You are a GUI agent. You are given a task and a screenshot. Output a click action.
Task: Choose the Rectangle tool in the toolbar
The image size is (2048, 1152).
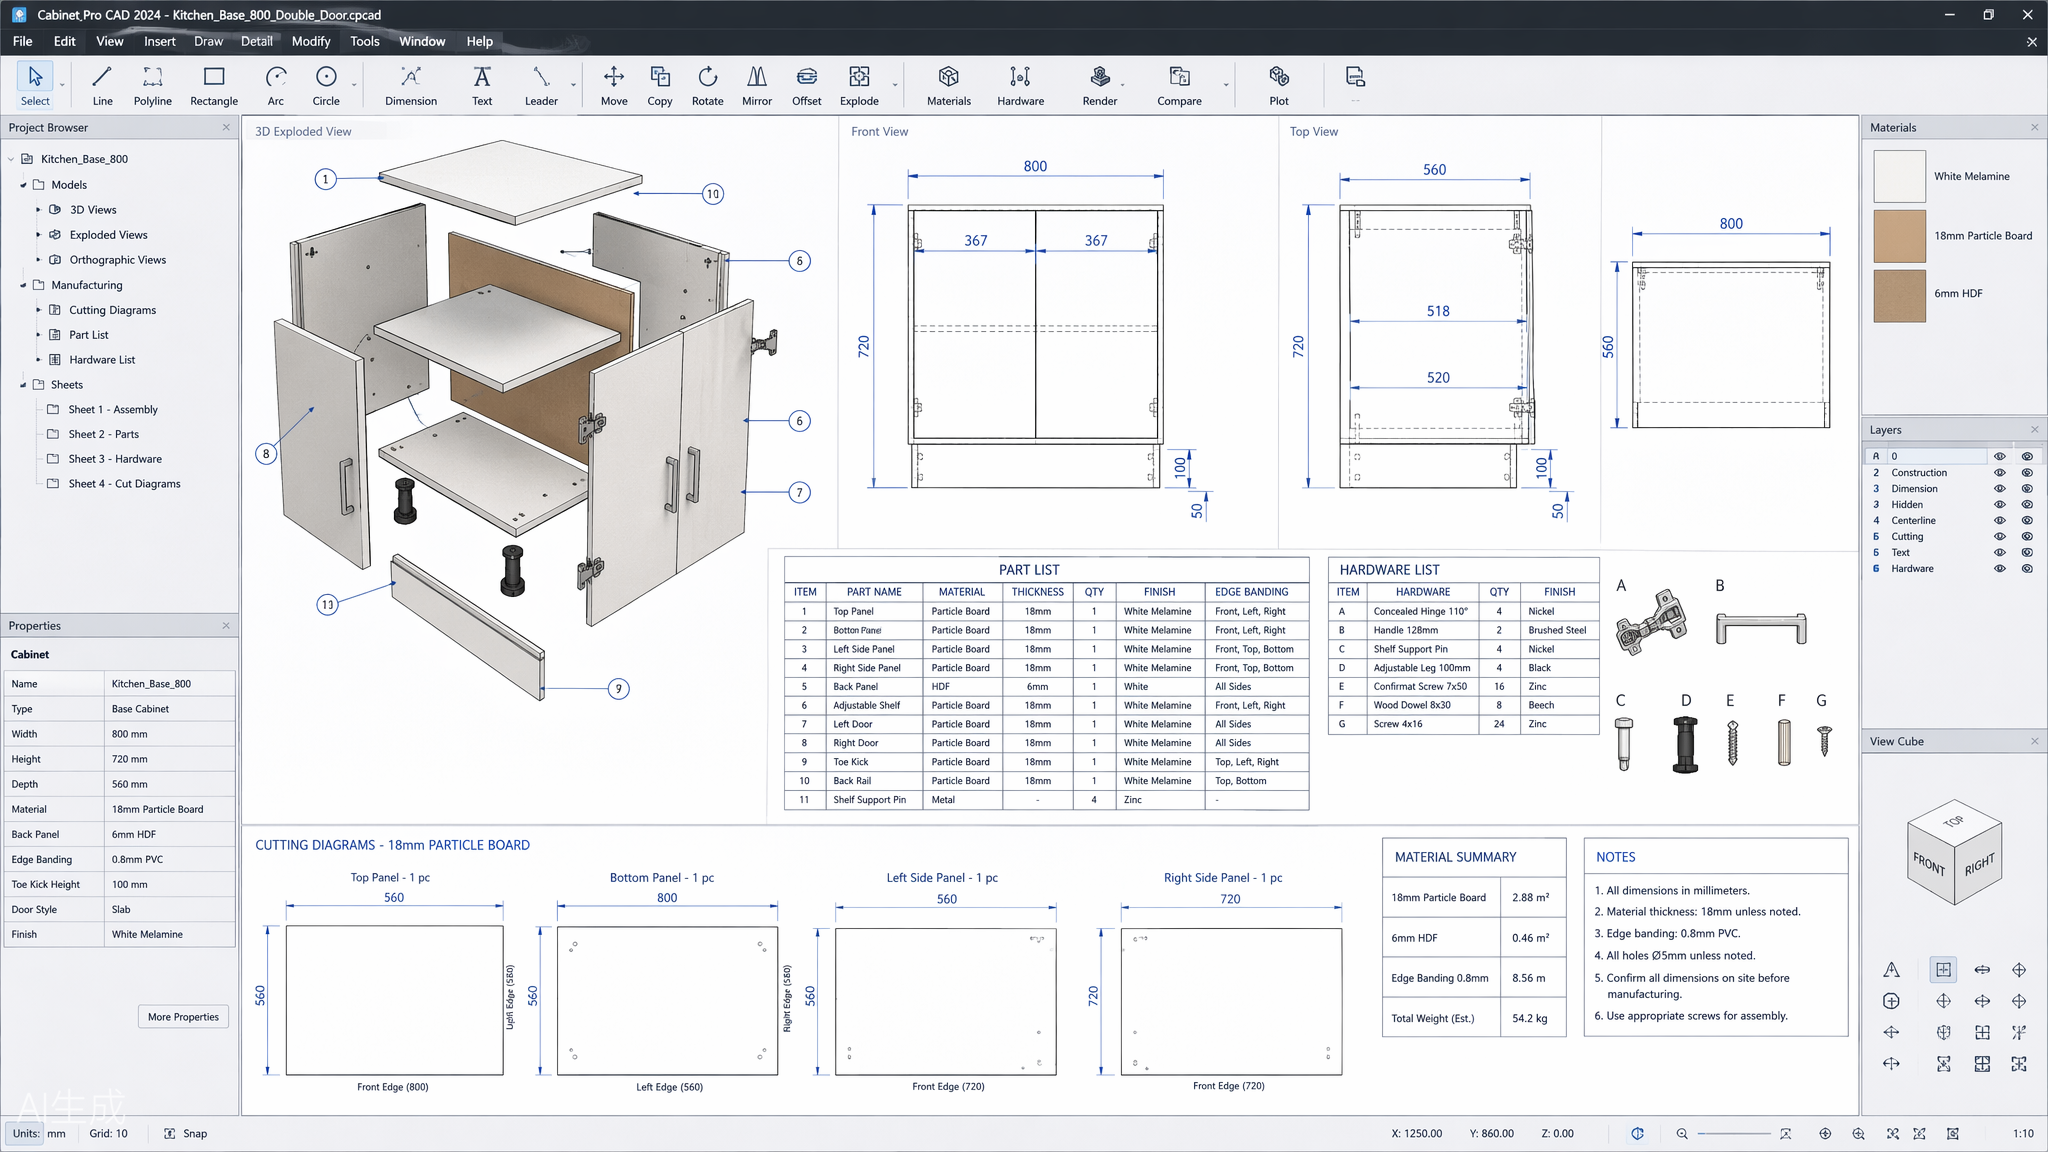pos(213,85)
